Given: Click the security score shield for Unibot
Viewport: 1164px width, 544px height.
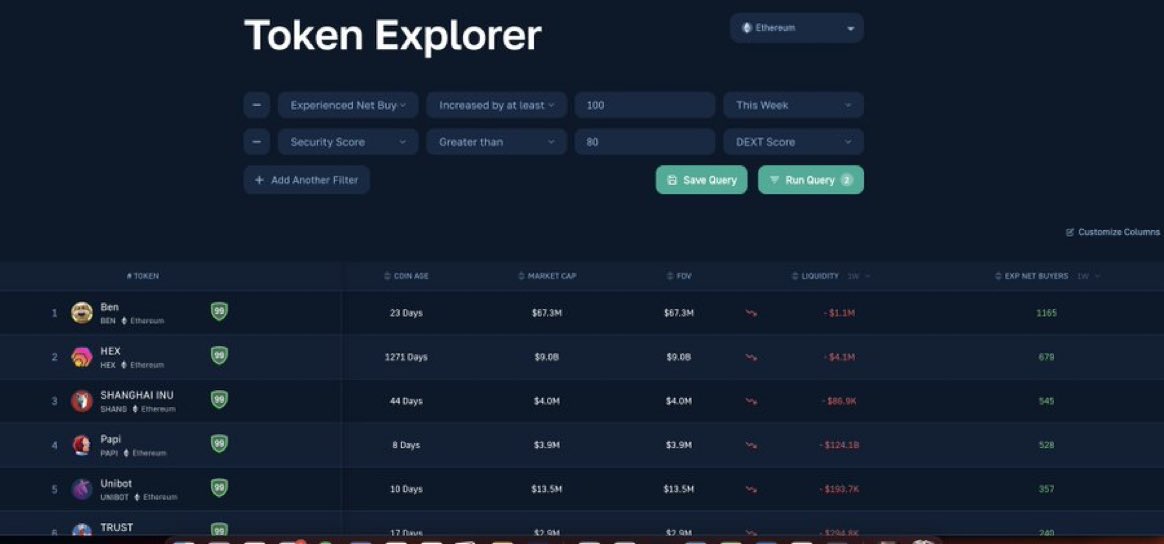Looking at the screenshot, I should point(219,488).
